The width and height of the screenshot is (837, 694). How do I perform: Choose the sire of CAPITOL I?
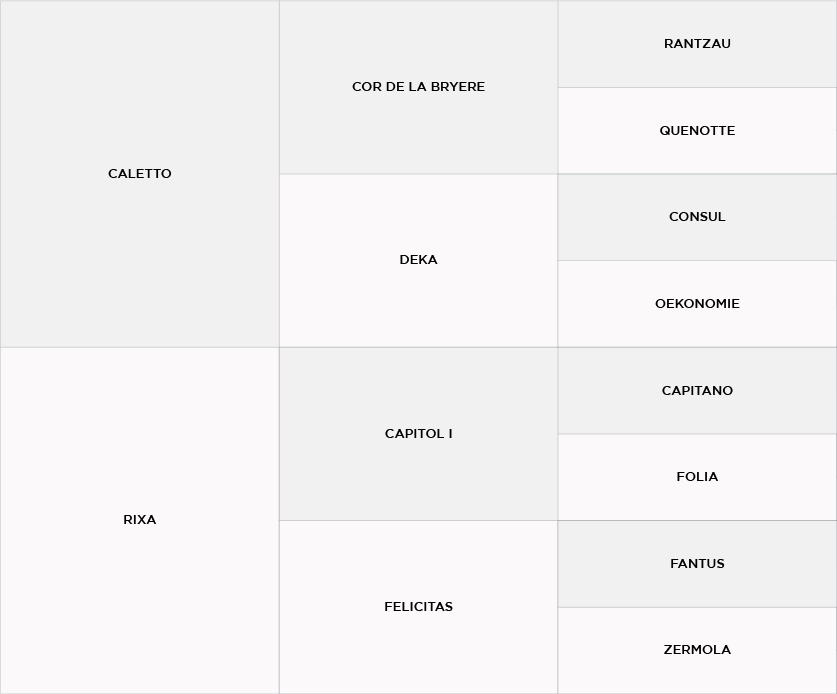tap(697, 391)
